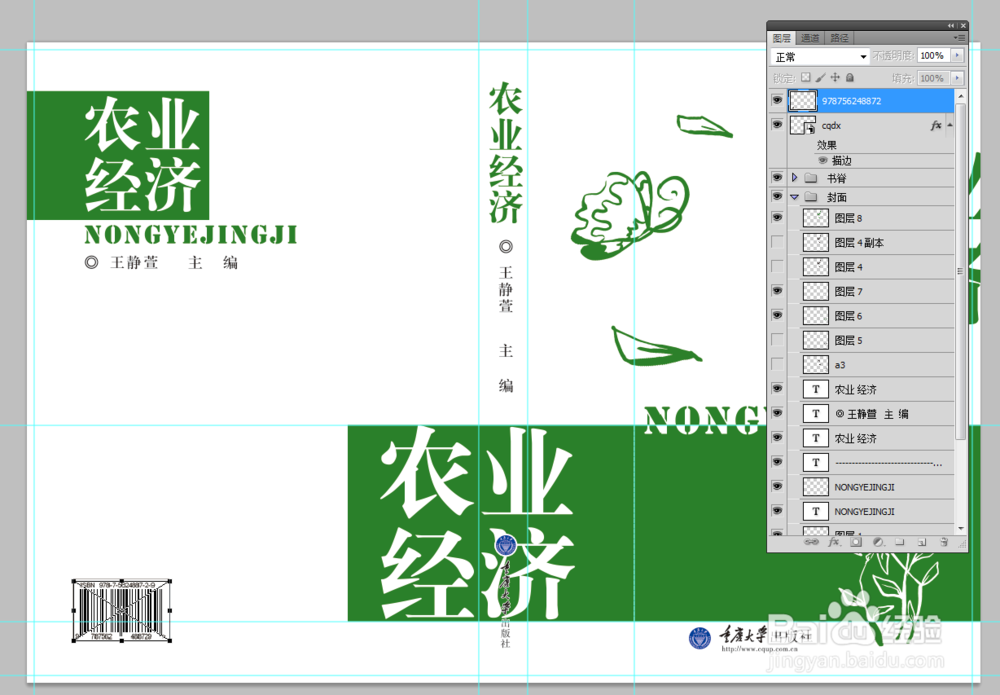Image resolution: width=1000 pixels, height=695 pixels.
Task: Hide 图层 7 using its eye icon
Action: [777, 291]
